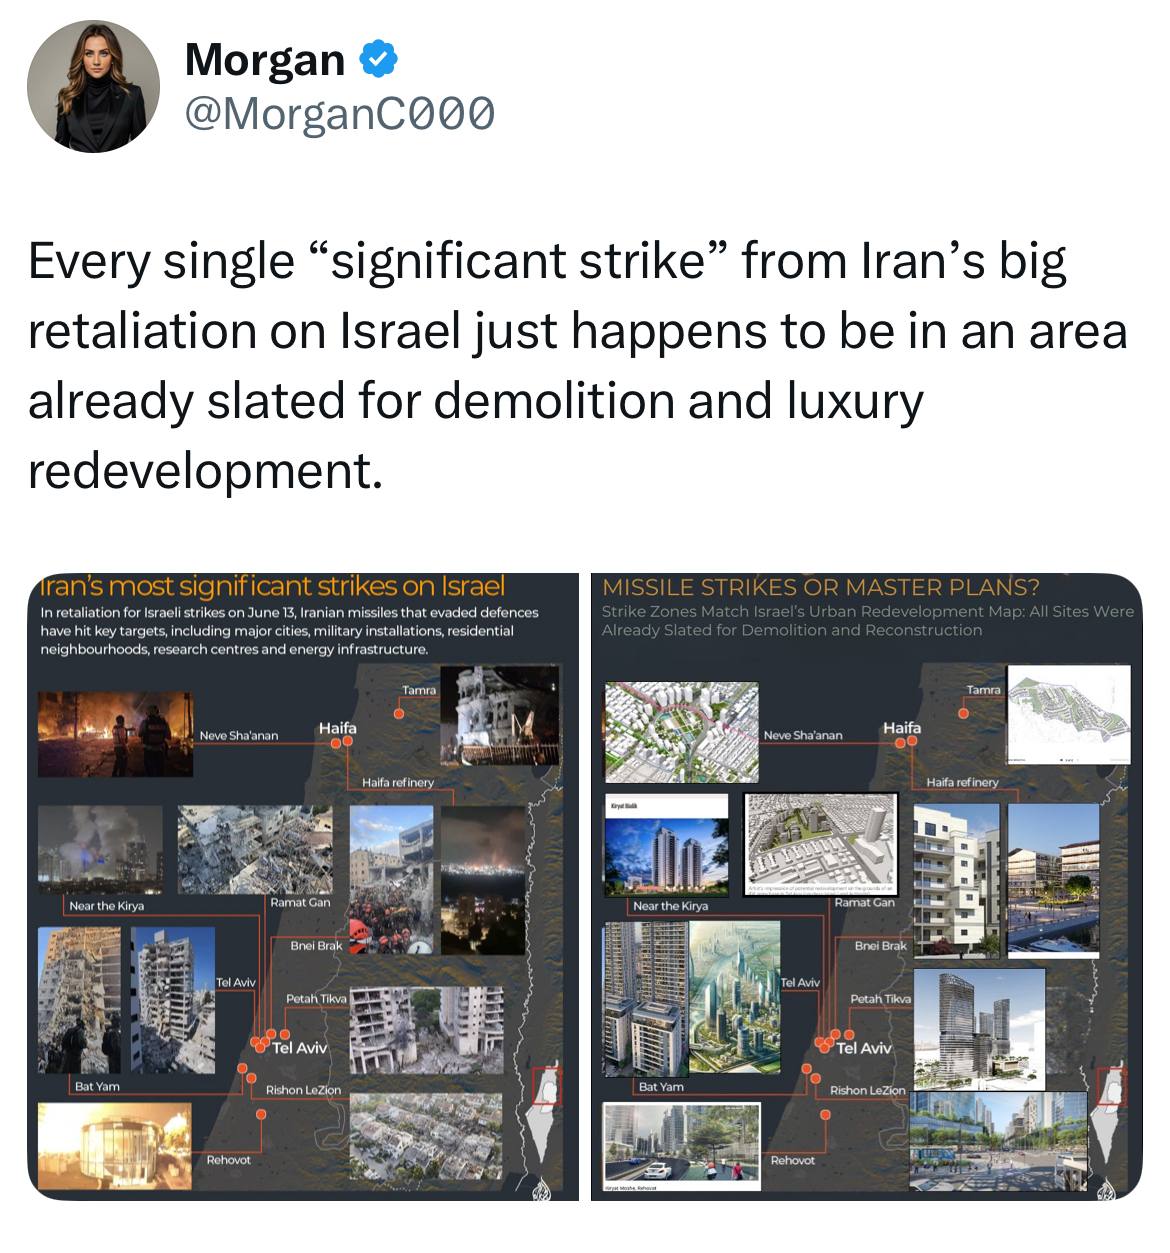Open the left infographic titled Iran's most significant strikes

point(303,886)
